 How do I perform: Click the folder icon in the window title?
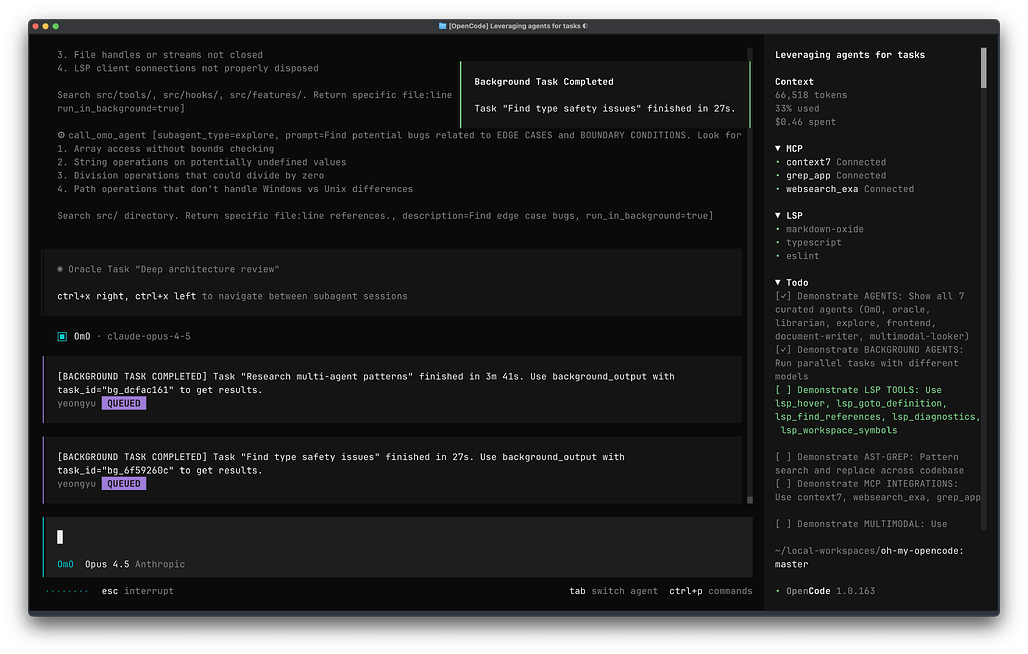(442, 25)
